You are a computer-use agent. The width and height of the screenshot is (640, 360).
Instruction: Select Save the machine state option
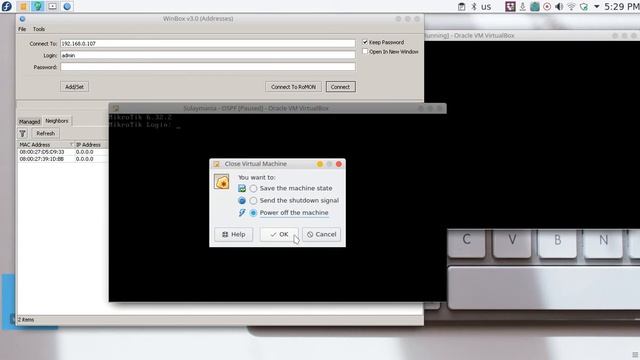click(292, 188)
